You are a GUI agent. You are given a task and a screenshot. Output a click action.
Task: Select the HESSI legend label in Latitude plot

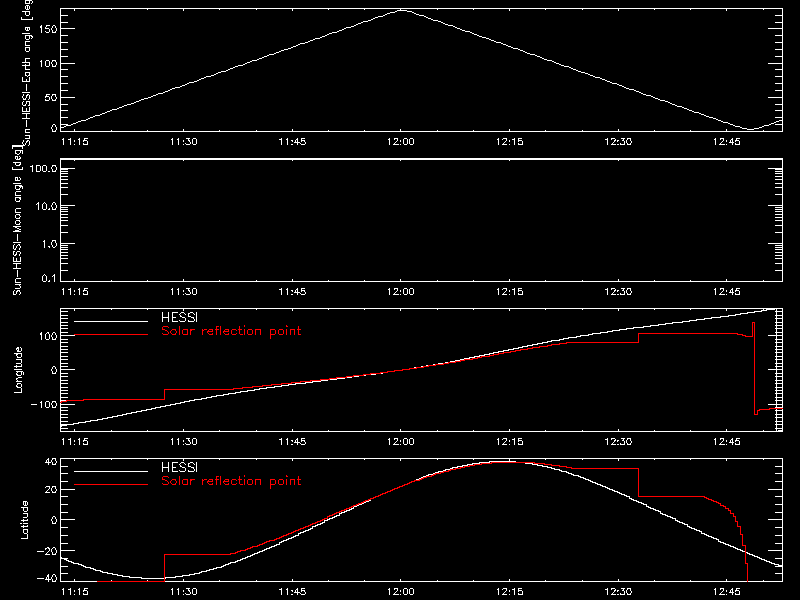[x=179, y=467]
